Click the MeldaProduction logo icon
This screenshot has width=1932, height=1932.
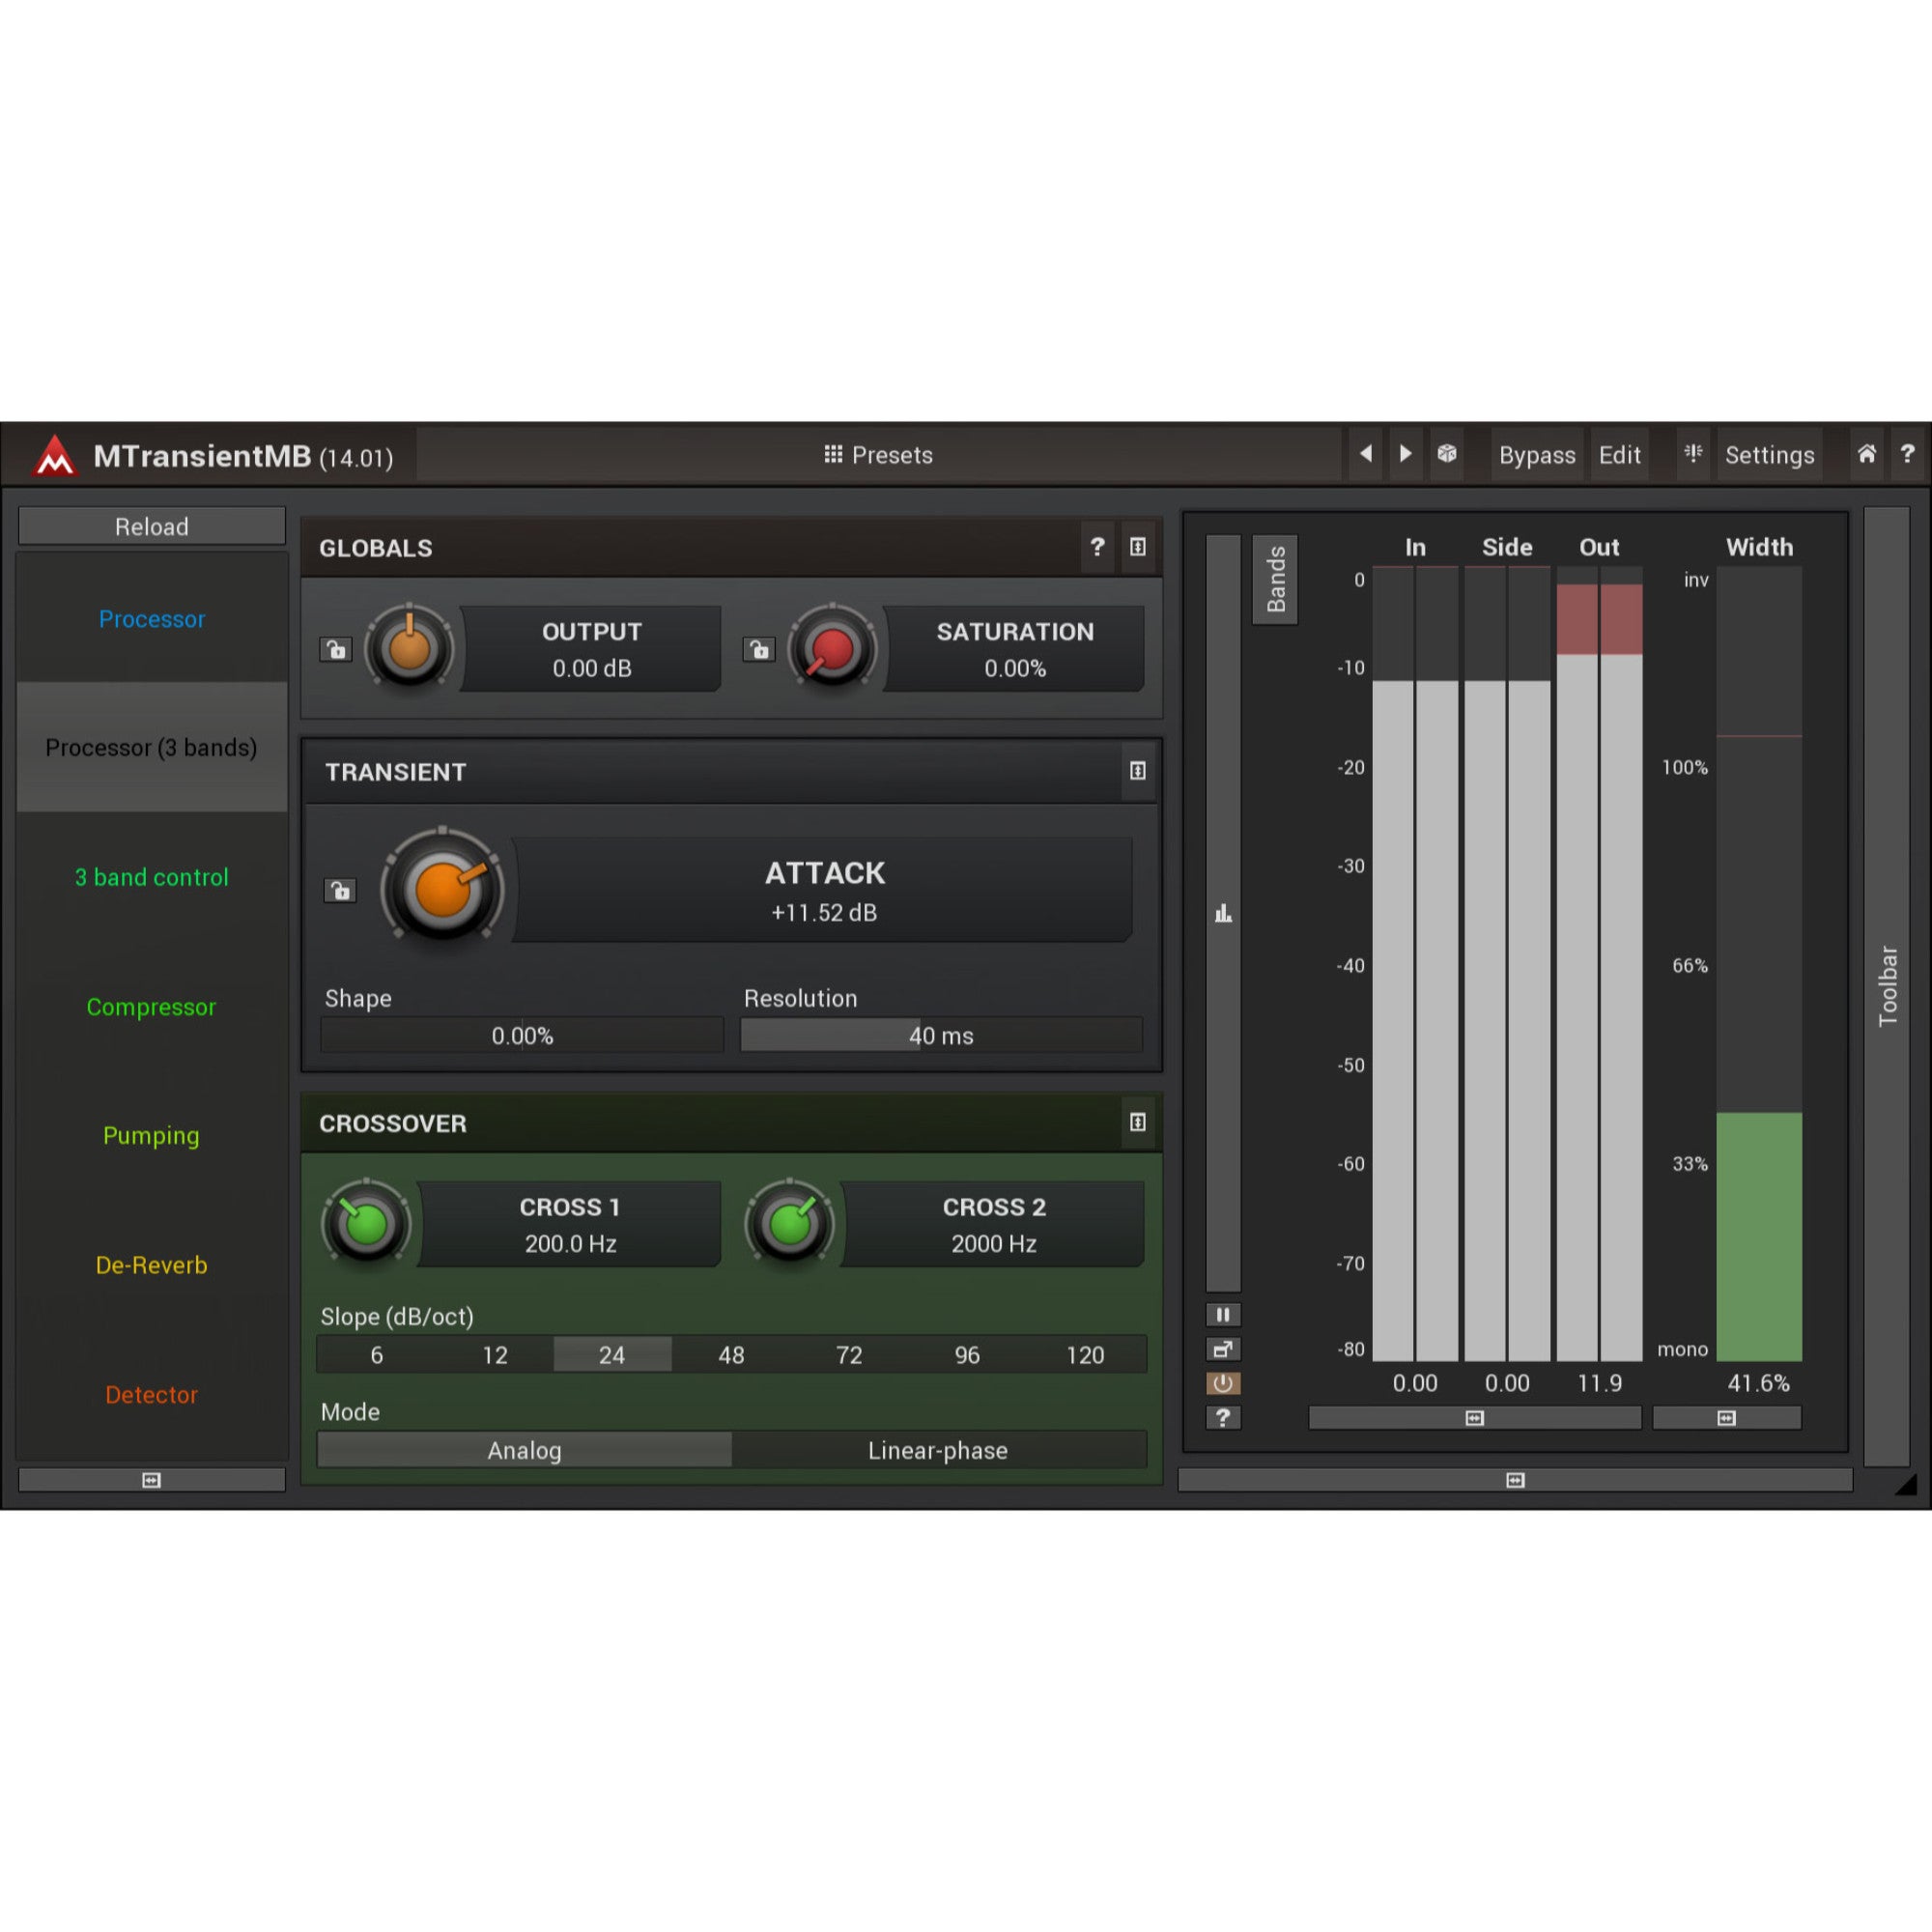(55, 456)
